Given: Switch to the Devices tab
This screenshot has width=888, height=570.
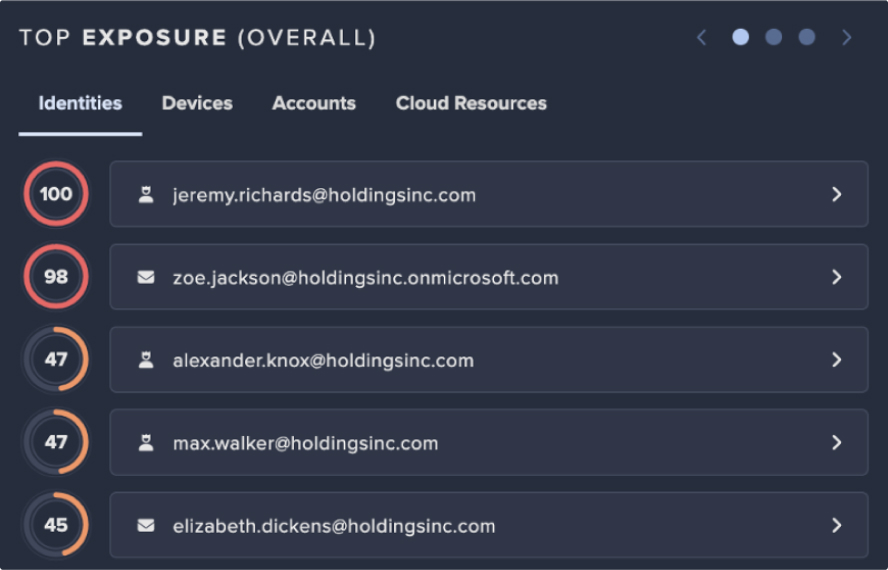Looking at the screenshot, I should [197, 103].
